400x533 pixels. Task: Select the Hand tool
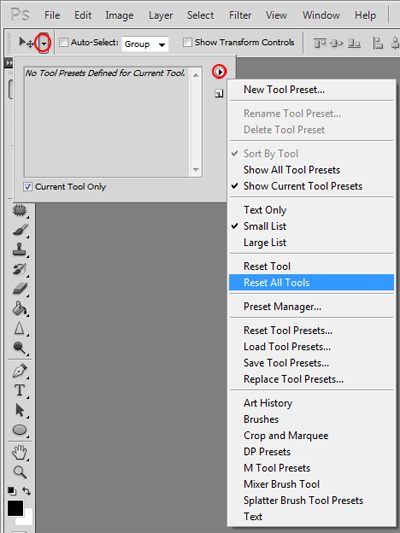click(x=20, y=452)
